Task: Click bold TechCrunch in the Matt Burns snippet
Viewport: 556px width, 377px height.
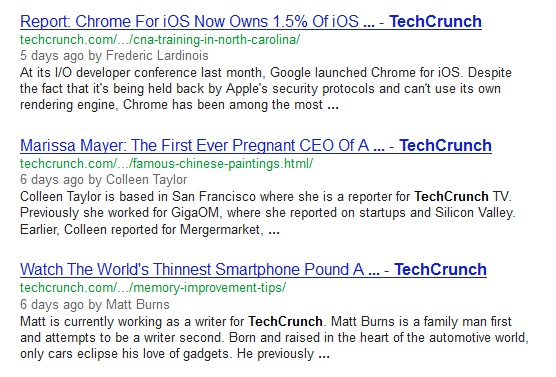Action: [285, 321]
